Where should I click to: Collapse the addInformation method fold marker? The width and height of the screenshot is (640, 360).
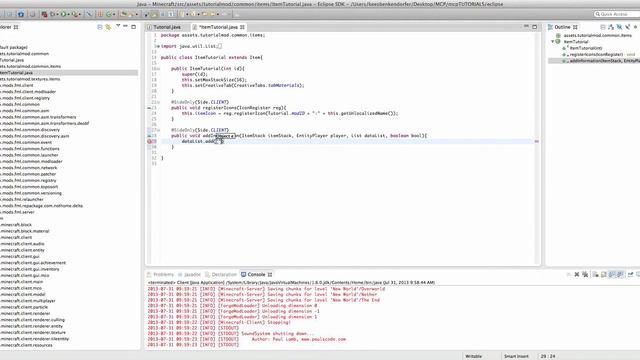point(158,130)
